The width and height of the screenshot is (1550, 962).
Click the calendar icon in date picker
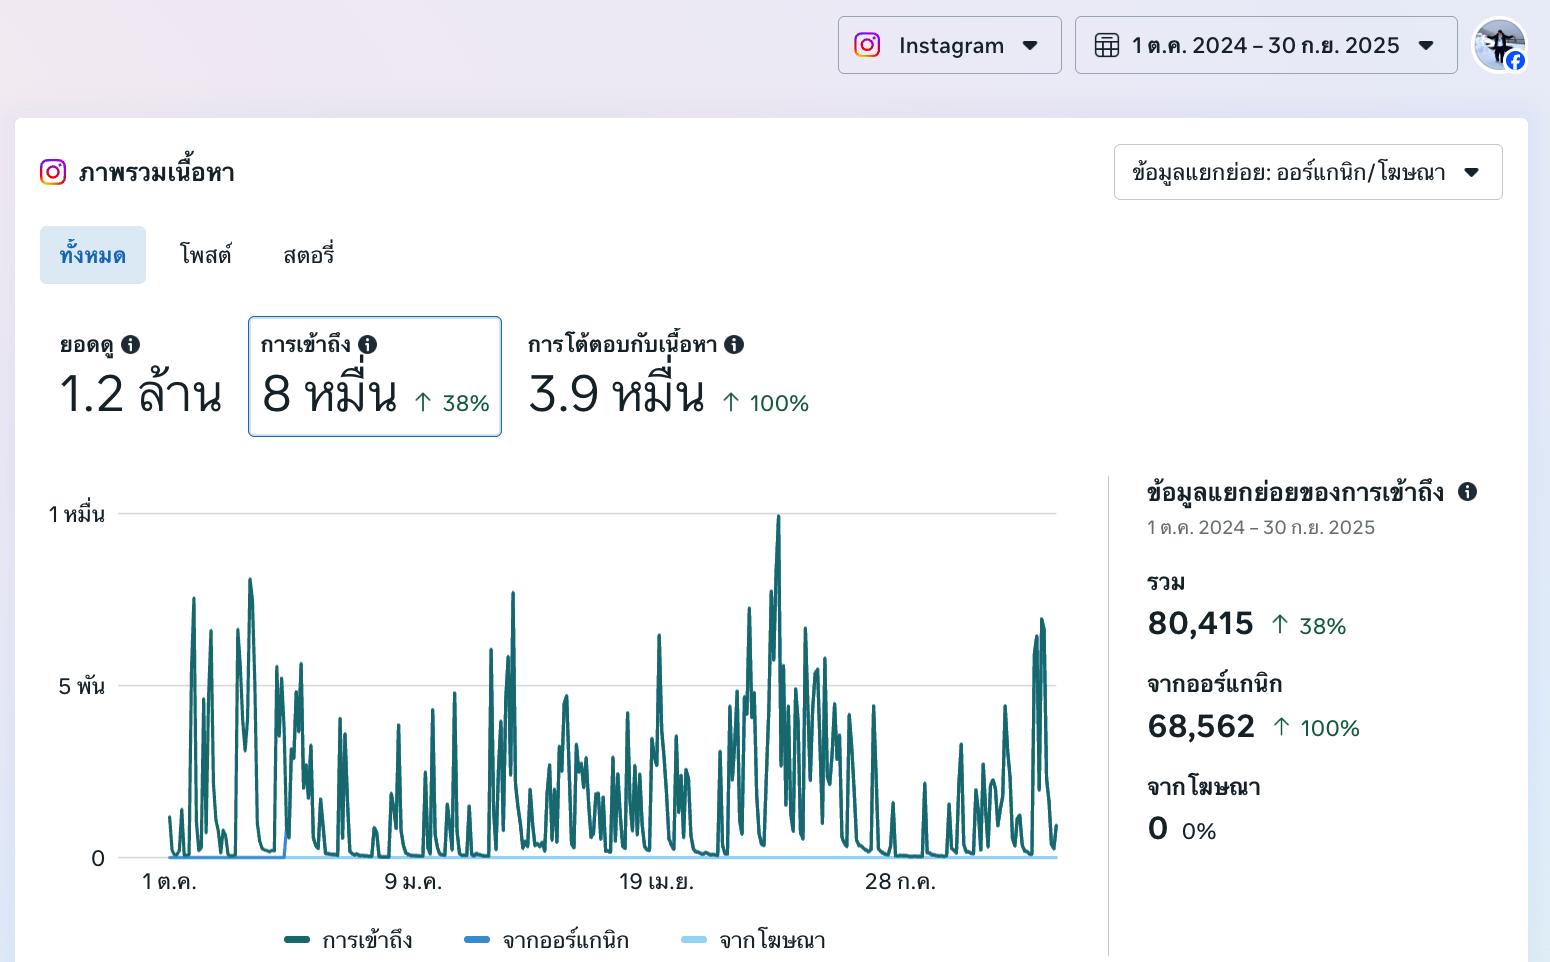(x=1106, y=46)
